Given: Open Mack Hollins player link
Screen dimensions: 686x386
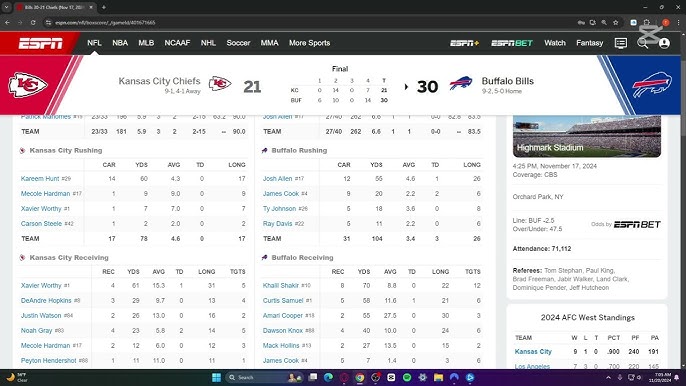Looking at the screenshot, I should point(281,346).
